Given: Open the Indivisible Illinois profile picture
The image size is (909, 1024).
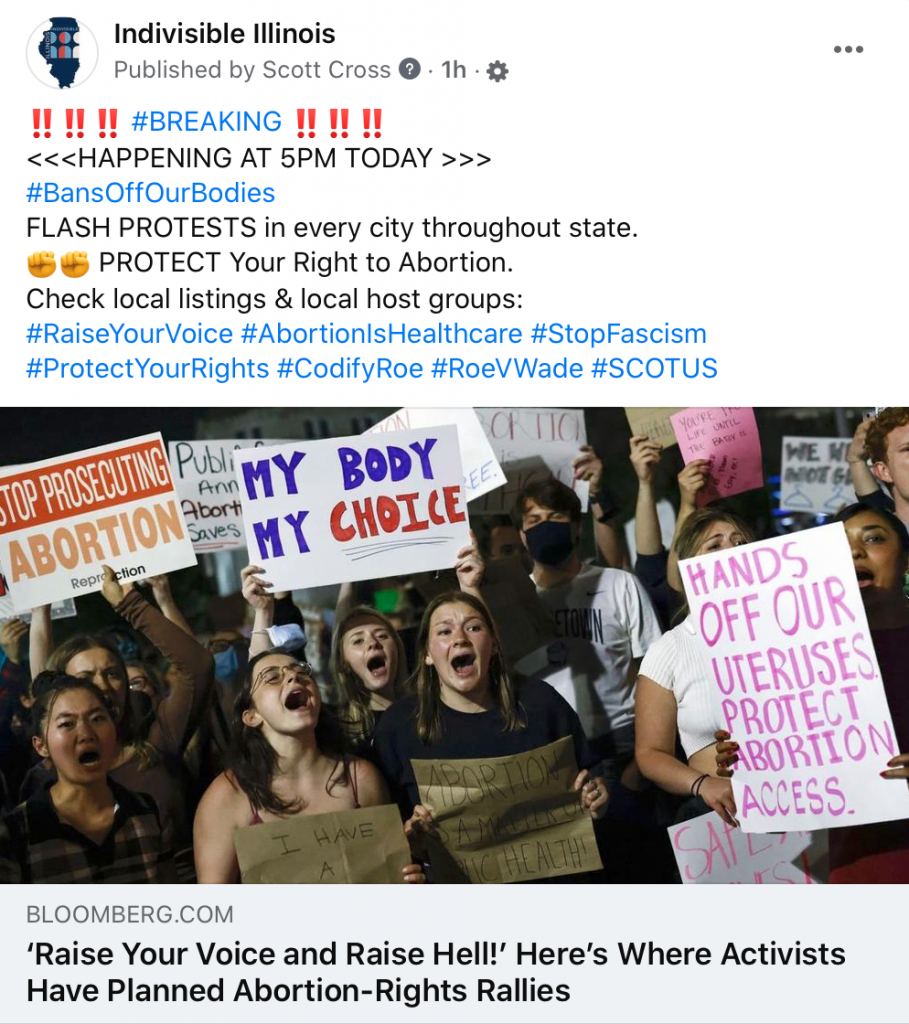Looking at the screenshot, I should click(62, 52).
